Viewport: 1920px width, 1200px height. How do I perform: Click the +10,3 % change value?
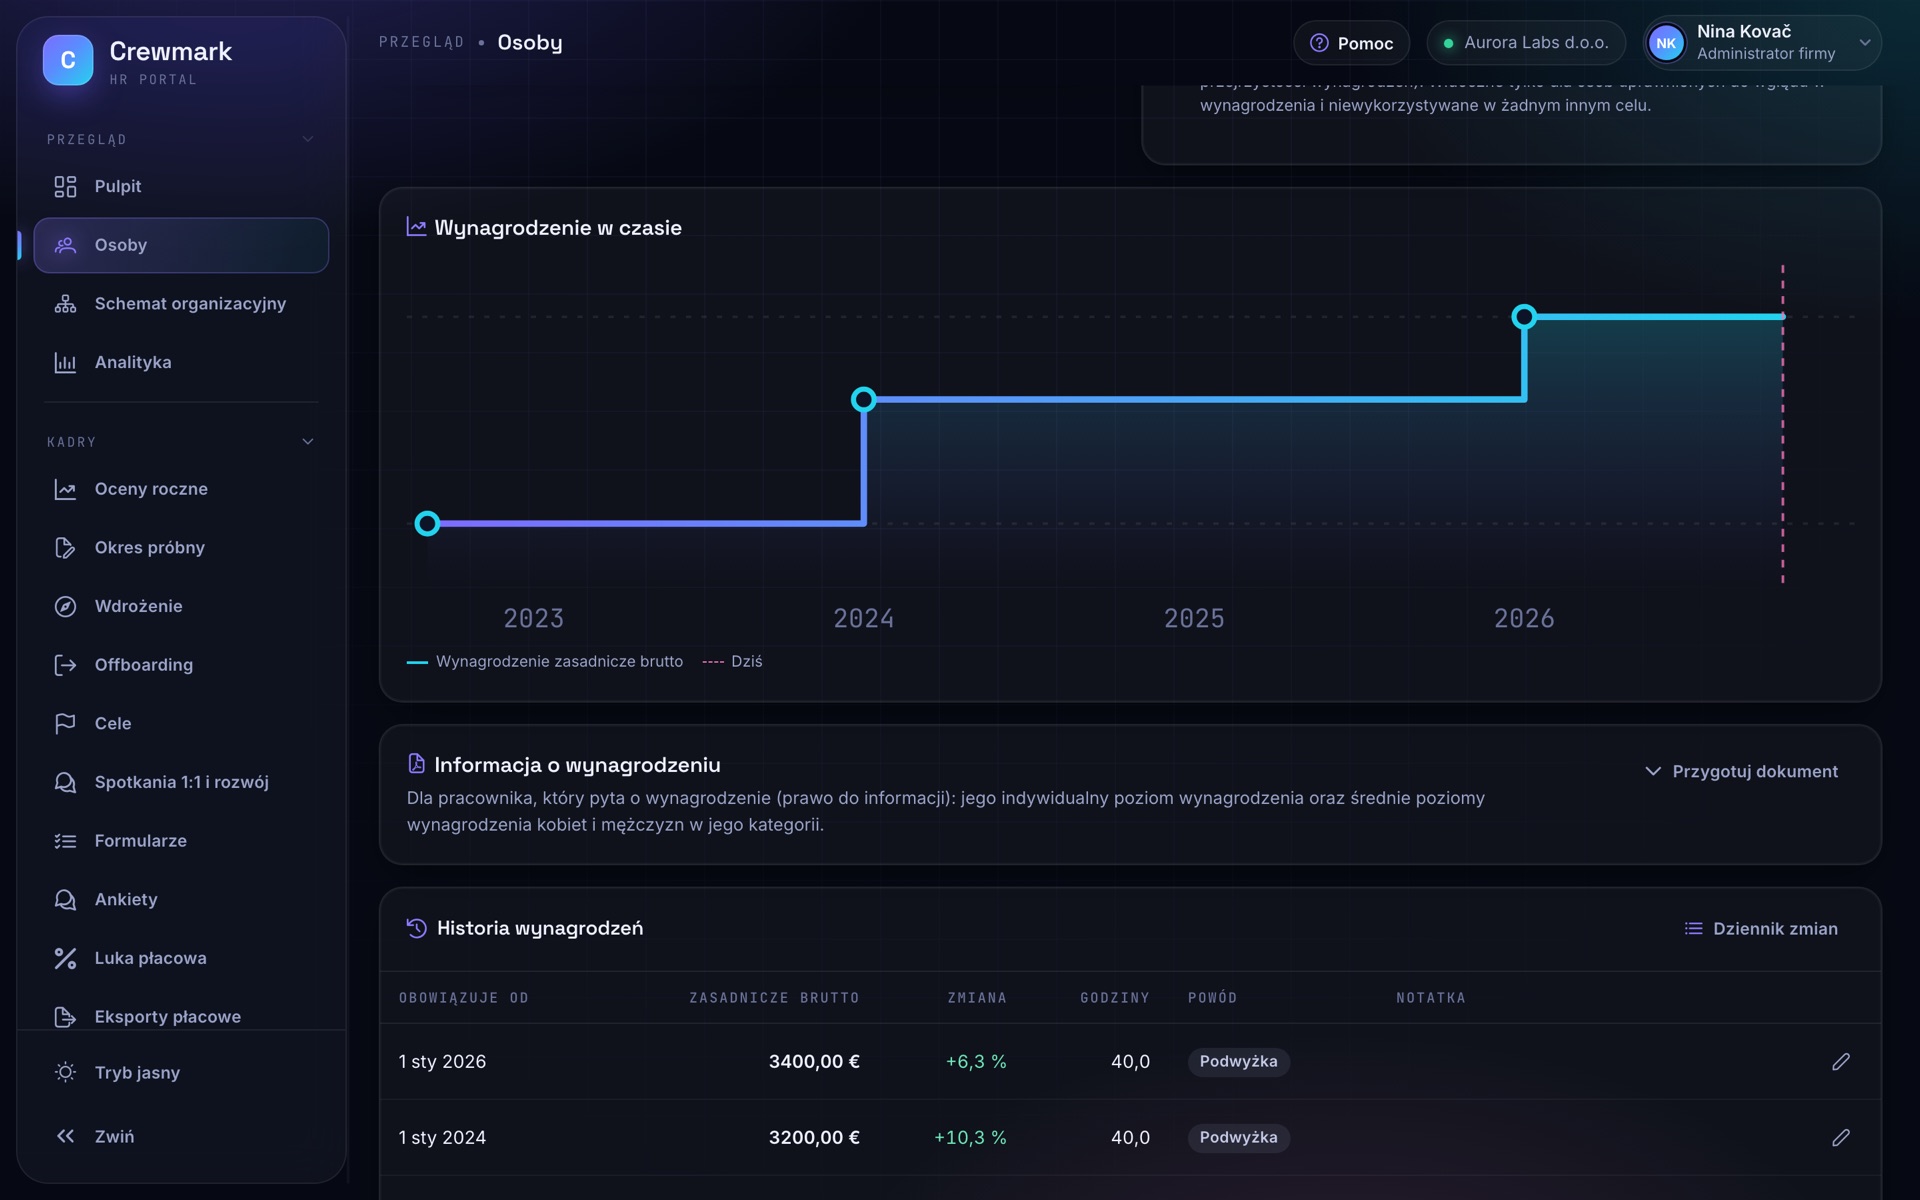(970, 1138)
